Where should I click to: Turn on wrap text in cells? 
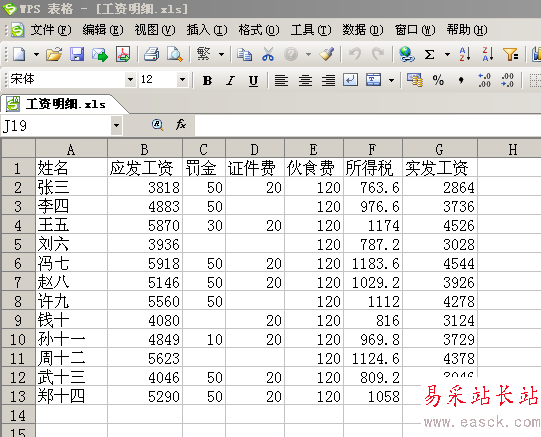pyautogui.click(x=351, y=80)
